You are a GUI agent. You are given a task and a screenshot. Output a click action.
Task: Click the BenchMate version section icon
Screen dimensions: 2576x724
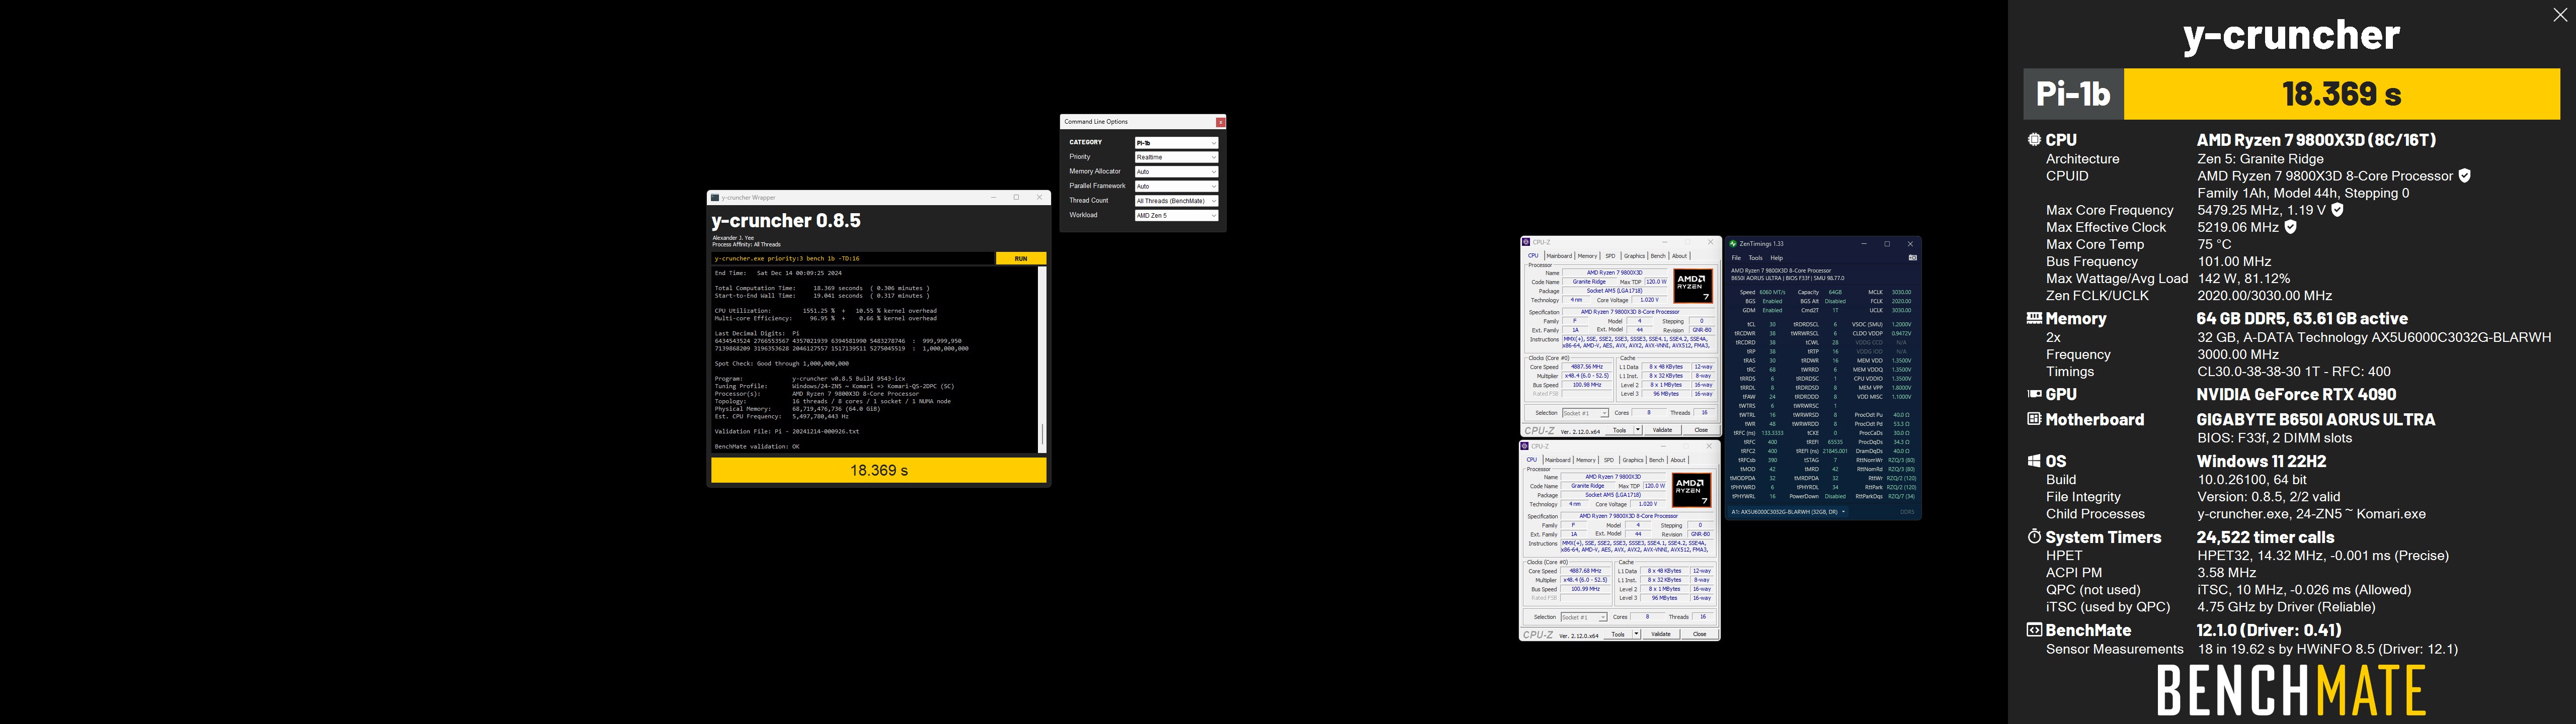tap(2034, 630)
